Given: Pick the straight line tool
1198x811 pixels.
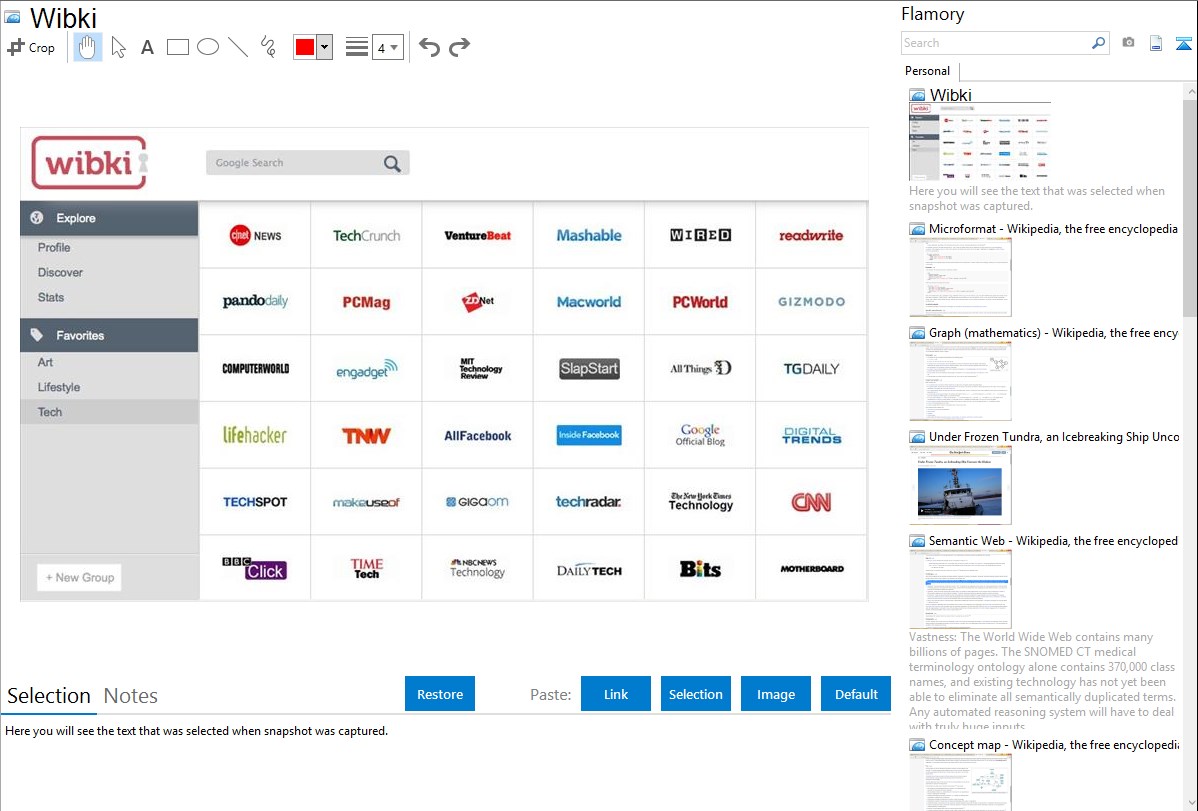Looking at the screenshot, I should 238,47.
